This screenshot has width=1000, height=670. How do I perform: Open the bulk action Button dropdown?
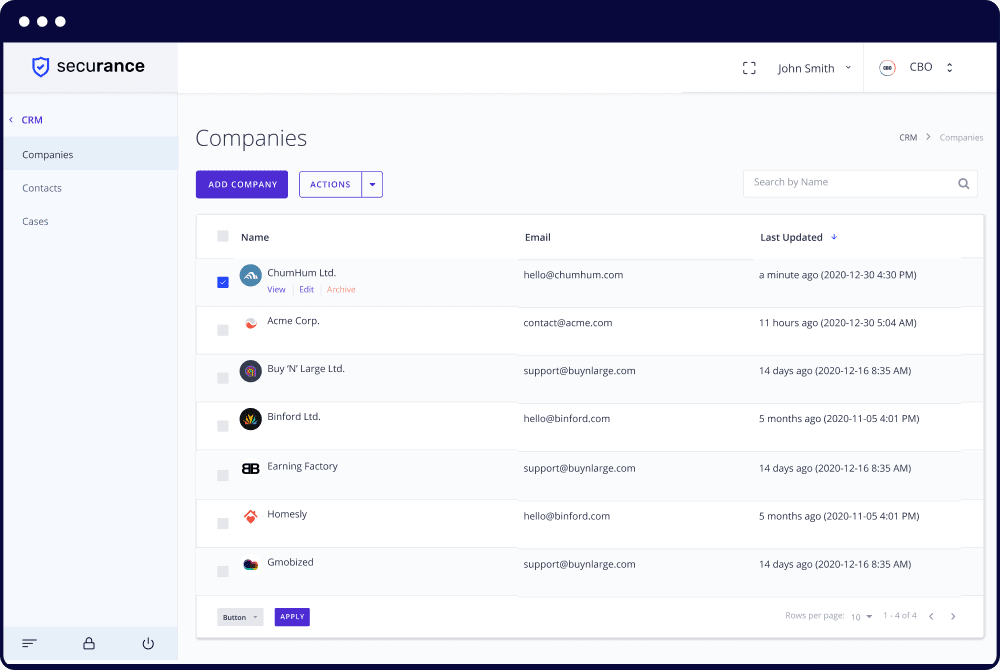(240, 617)
